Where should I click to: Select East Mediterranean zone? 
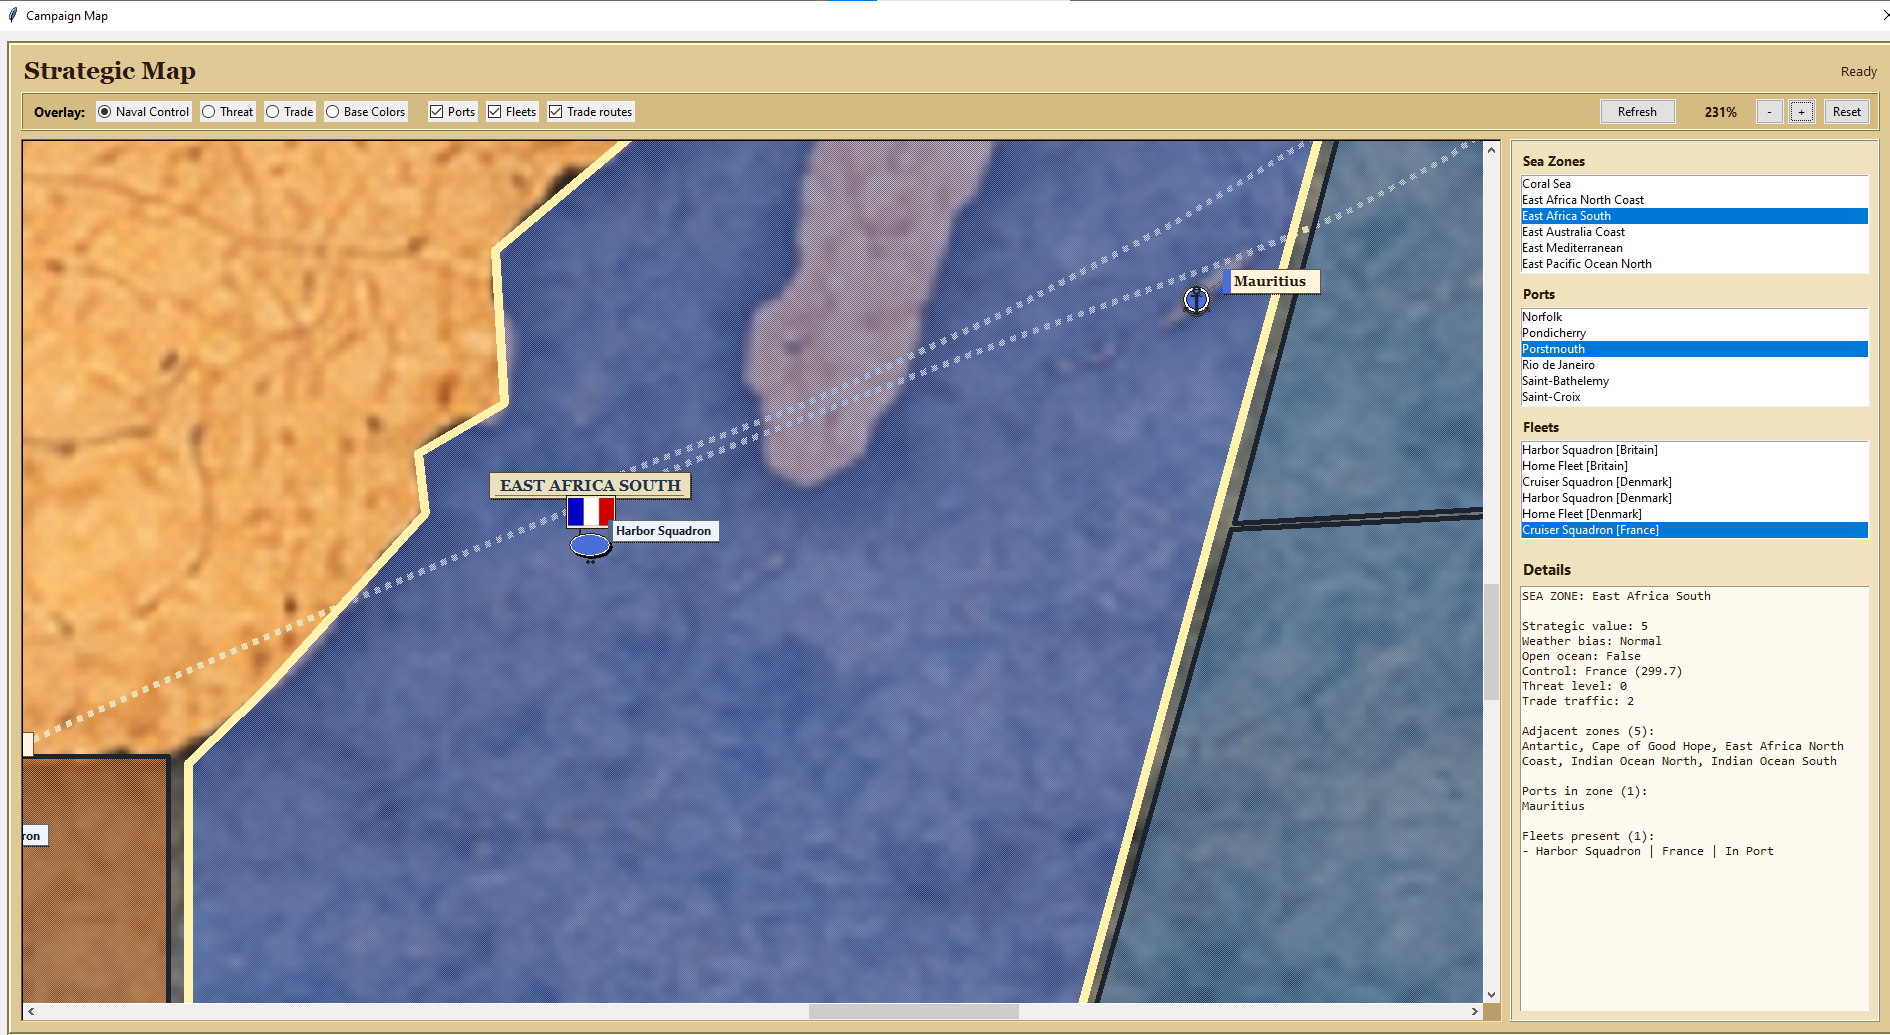1694,248
